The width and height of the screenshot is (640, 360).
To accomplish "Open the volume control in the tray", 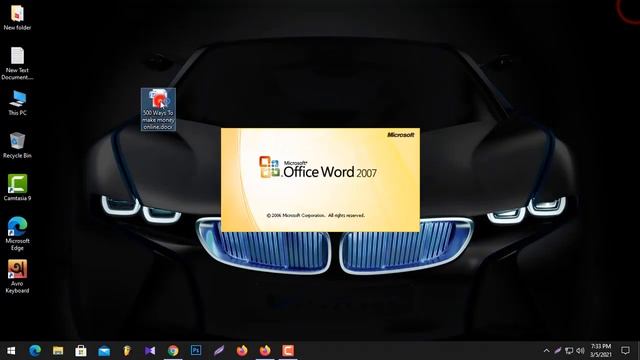I will pos(580,351).
